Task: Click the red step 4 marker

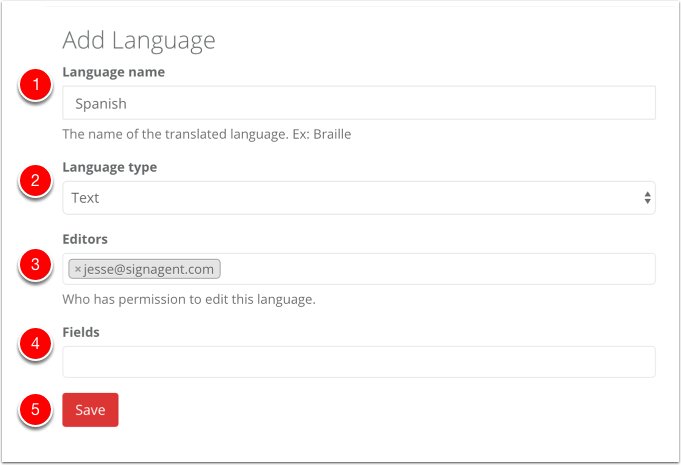Action: 36,343
